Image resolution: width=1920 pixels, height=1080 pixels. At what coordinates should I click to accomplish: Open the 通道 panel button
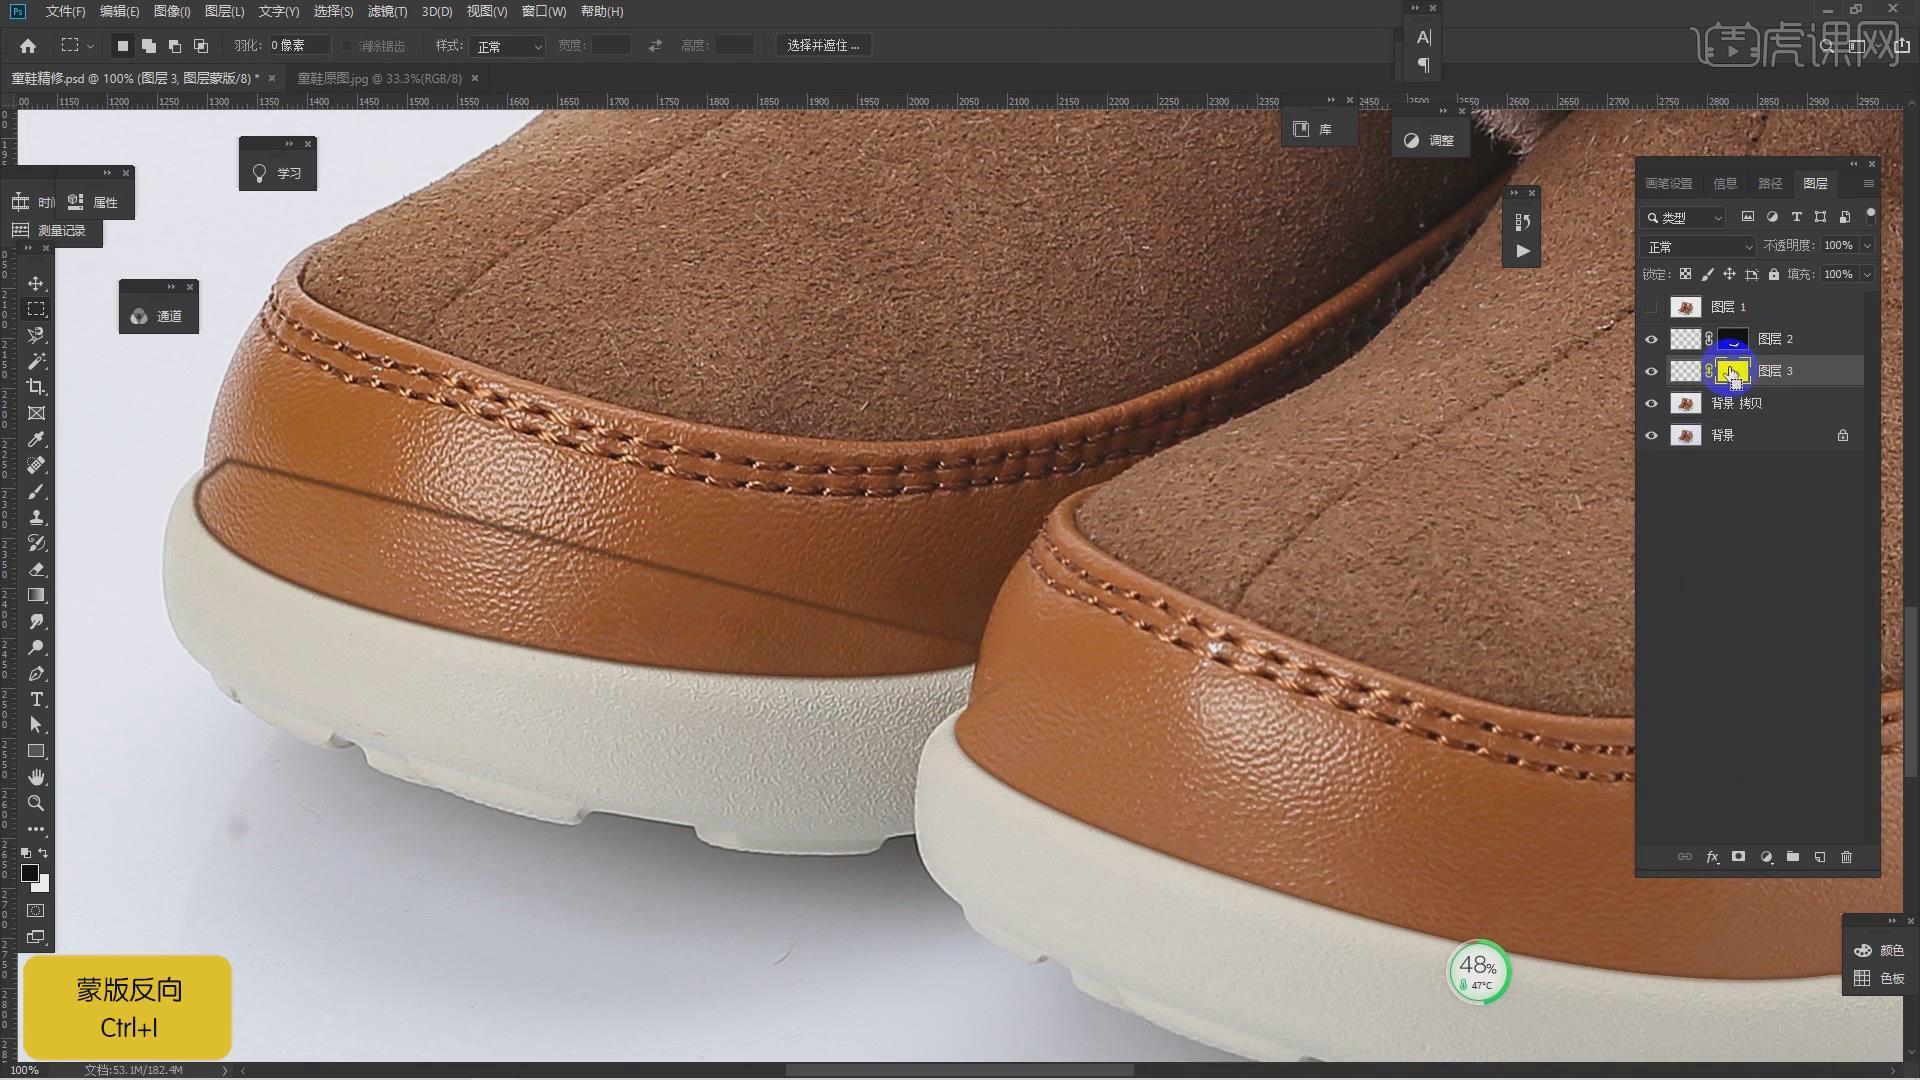pos(158,316)
